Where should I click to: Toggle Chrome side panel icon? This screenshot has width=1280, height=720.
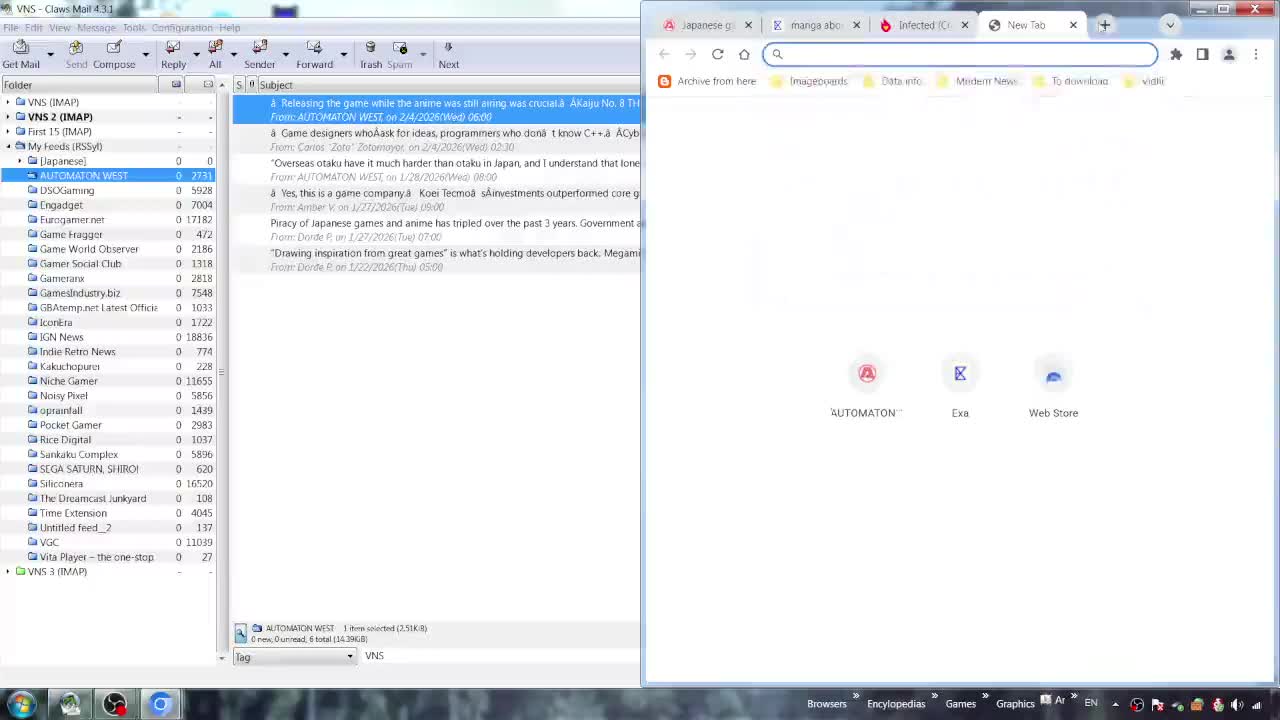pos(1202,54)
